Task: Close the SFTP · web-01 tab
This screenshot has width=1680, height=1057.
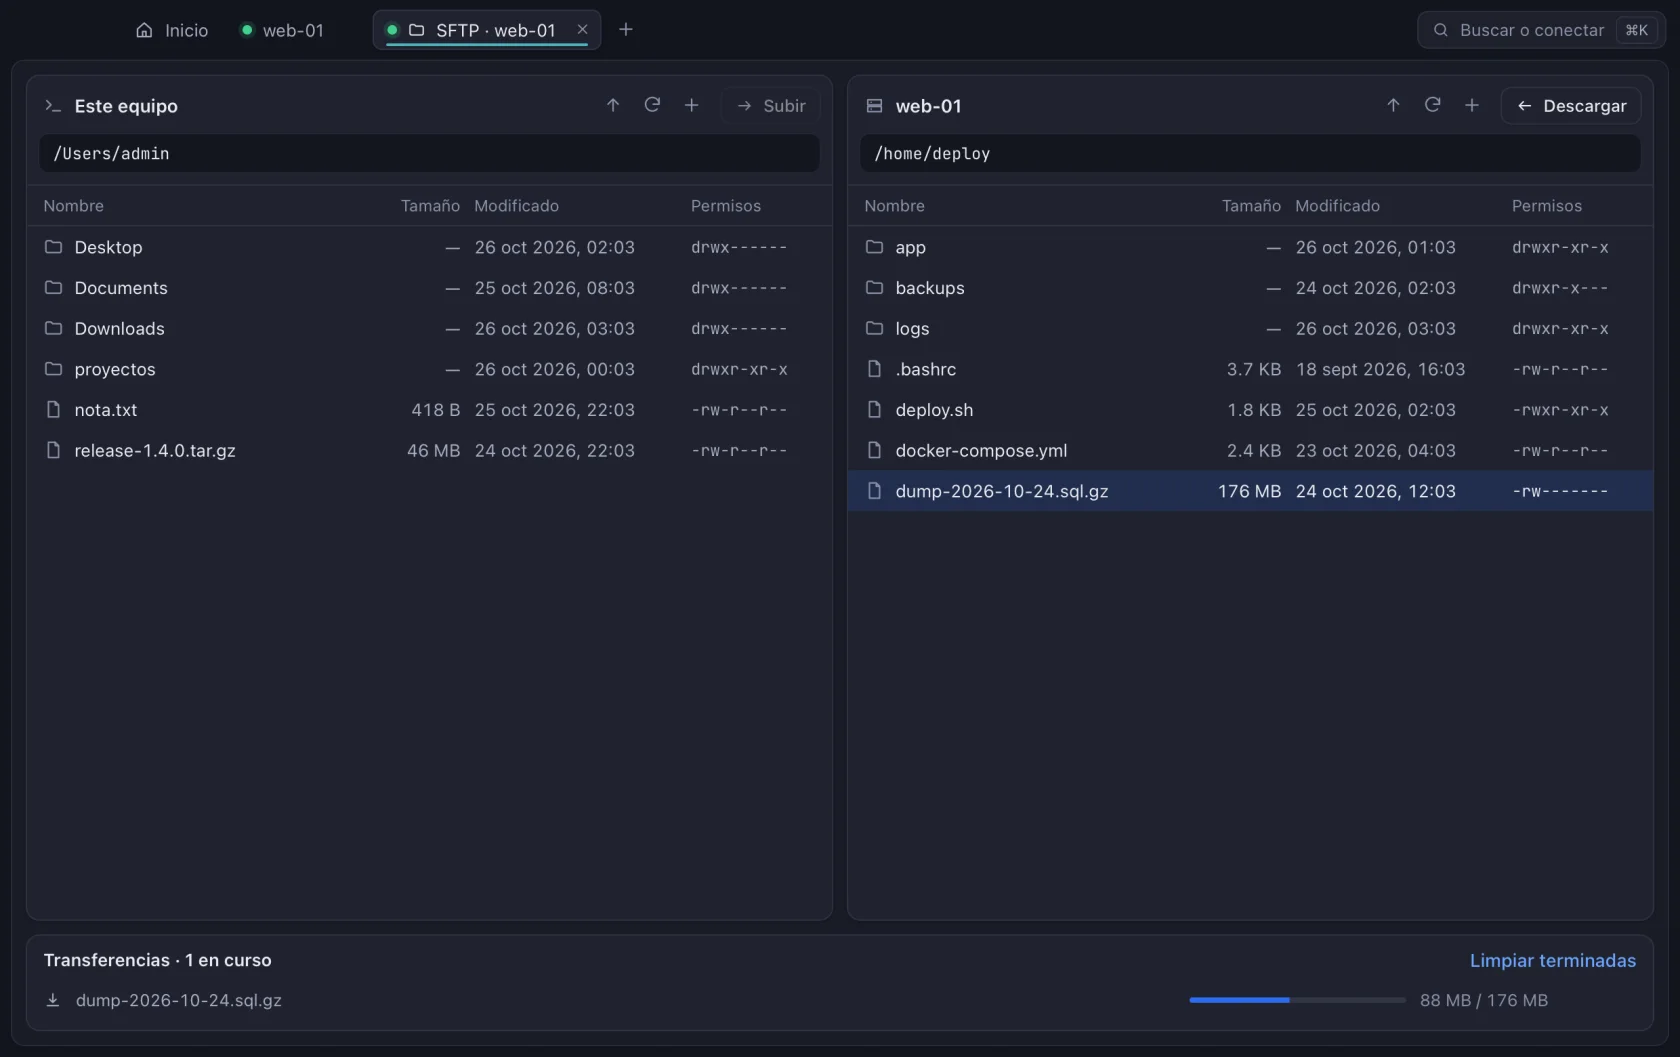Action: pos(582,30)
